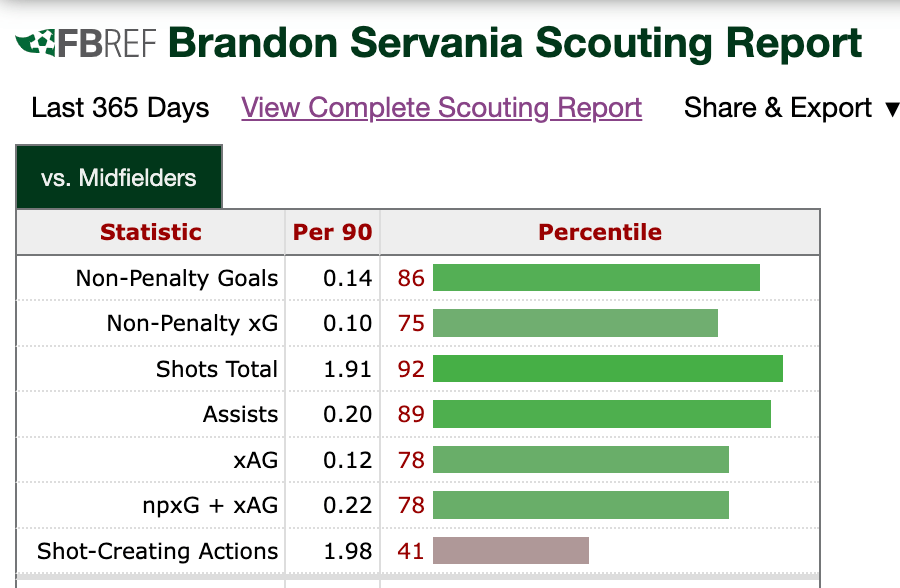Screen dimensions: 900x588
Task: Click the Shots Total green percentile bar
Action: coord(607,369)
